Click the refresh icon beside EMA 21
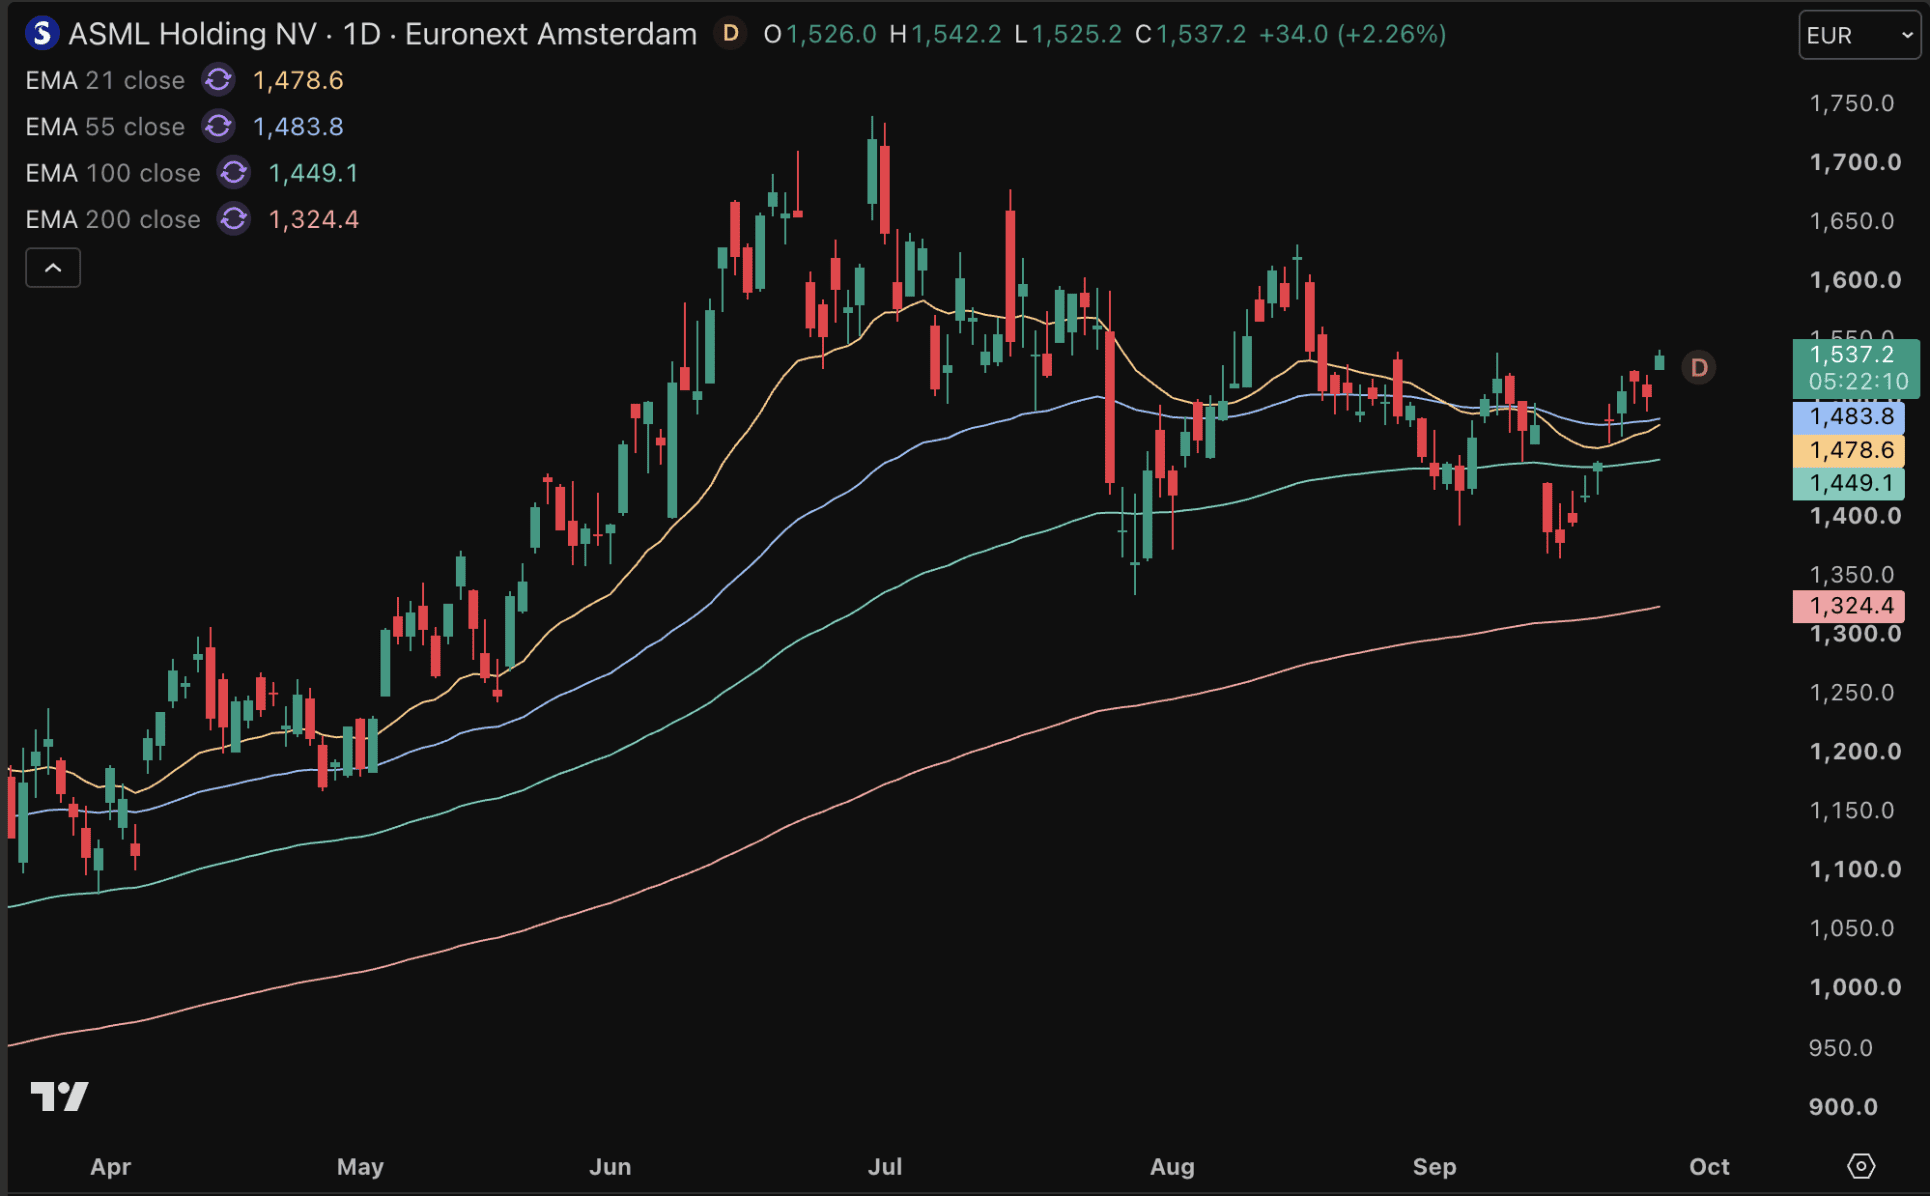 pos(218,80)
